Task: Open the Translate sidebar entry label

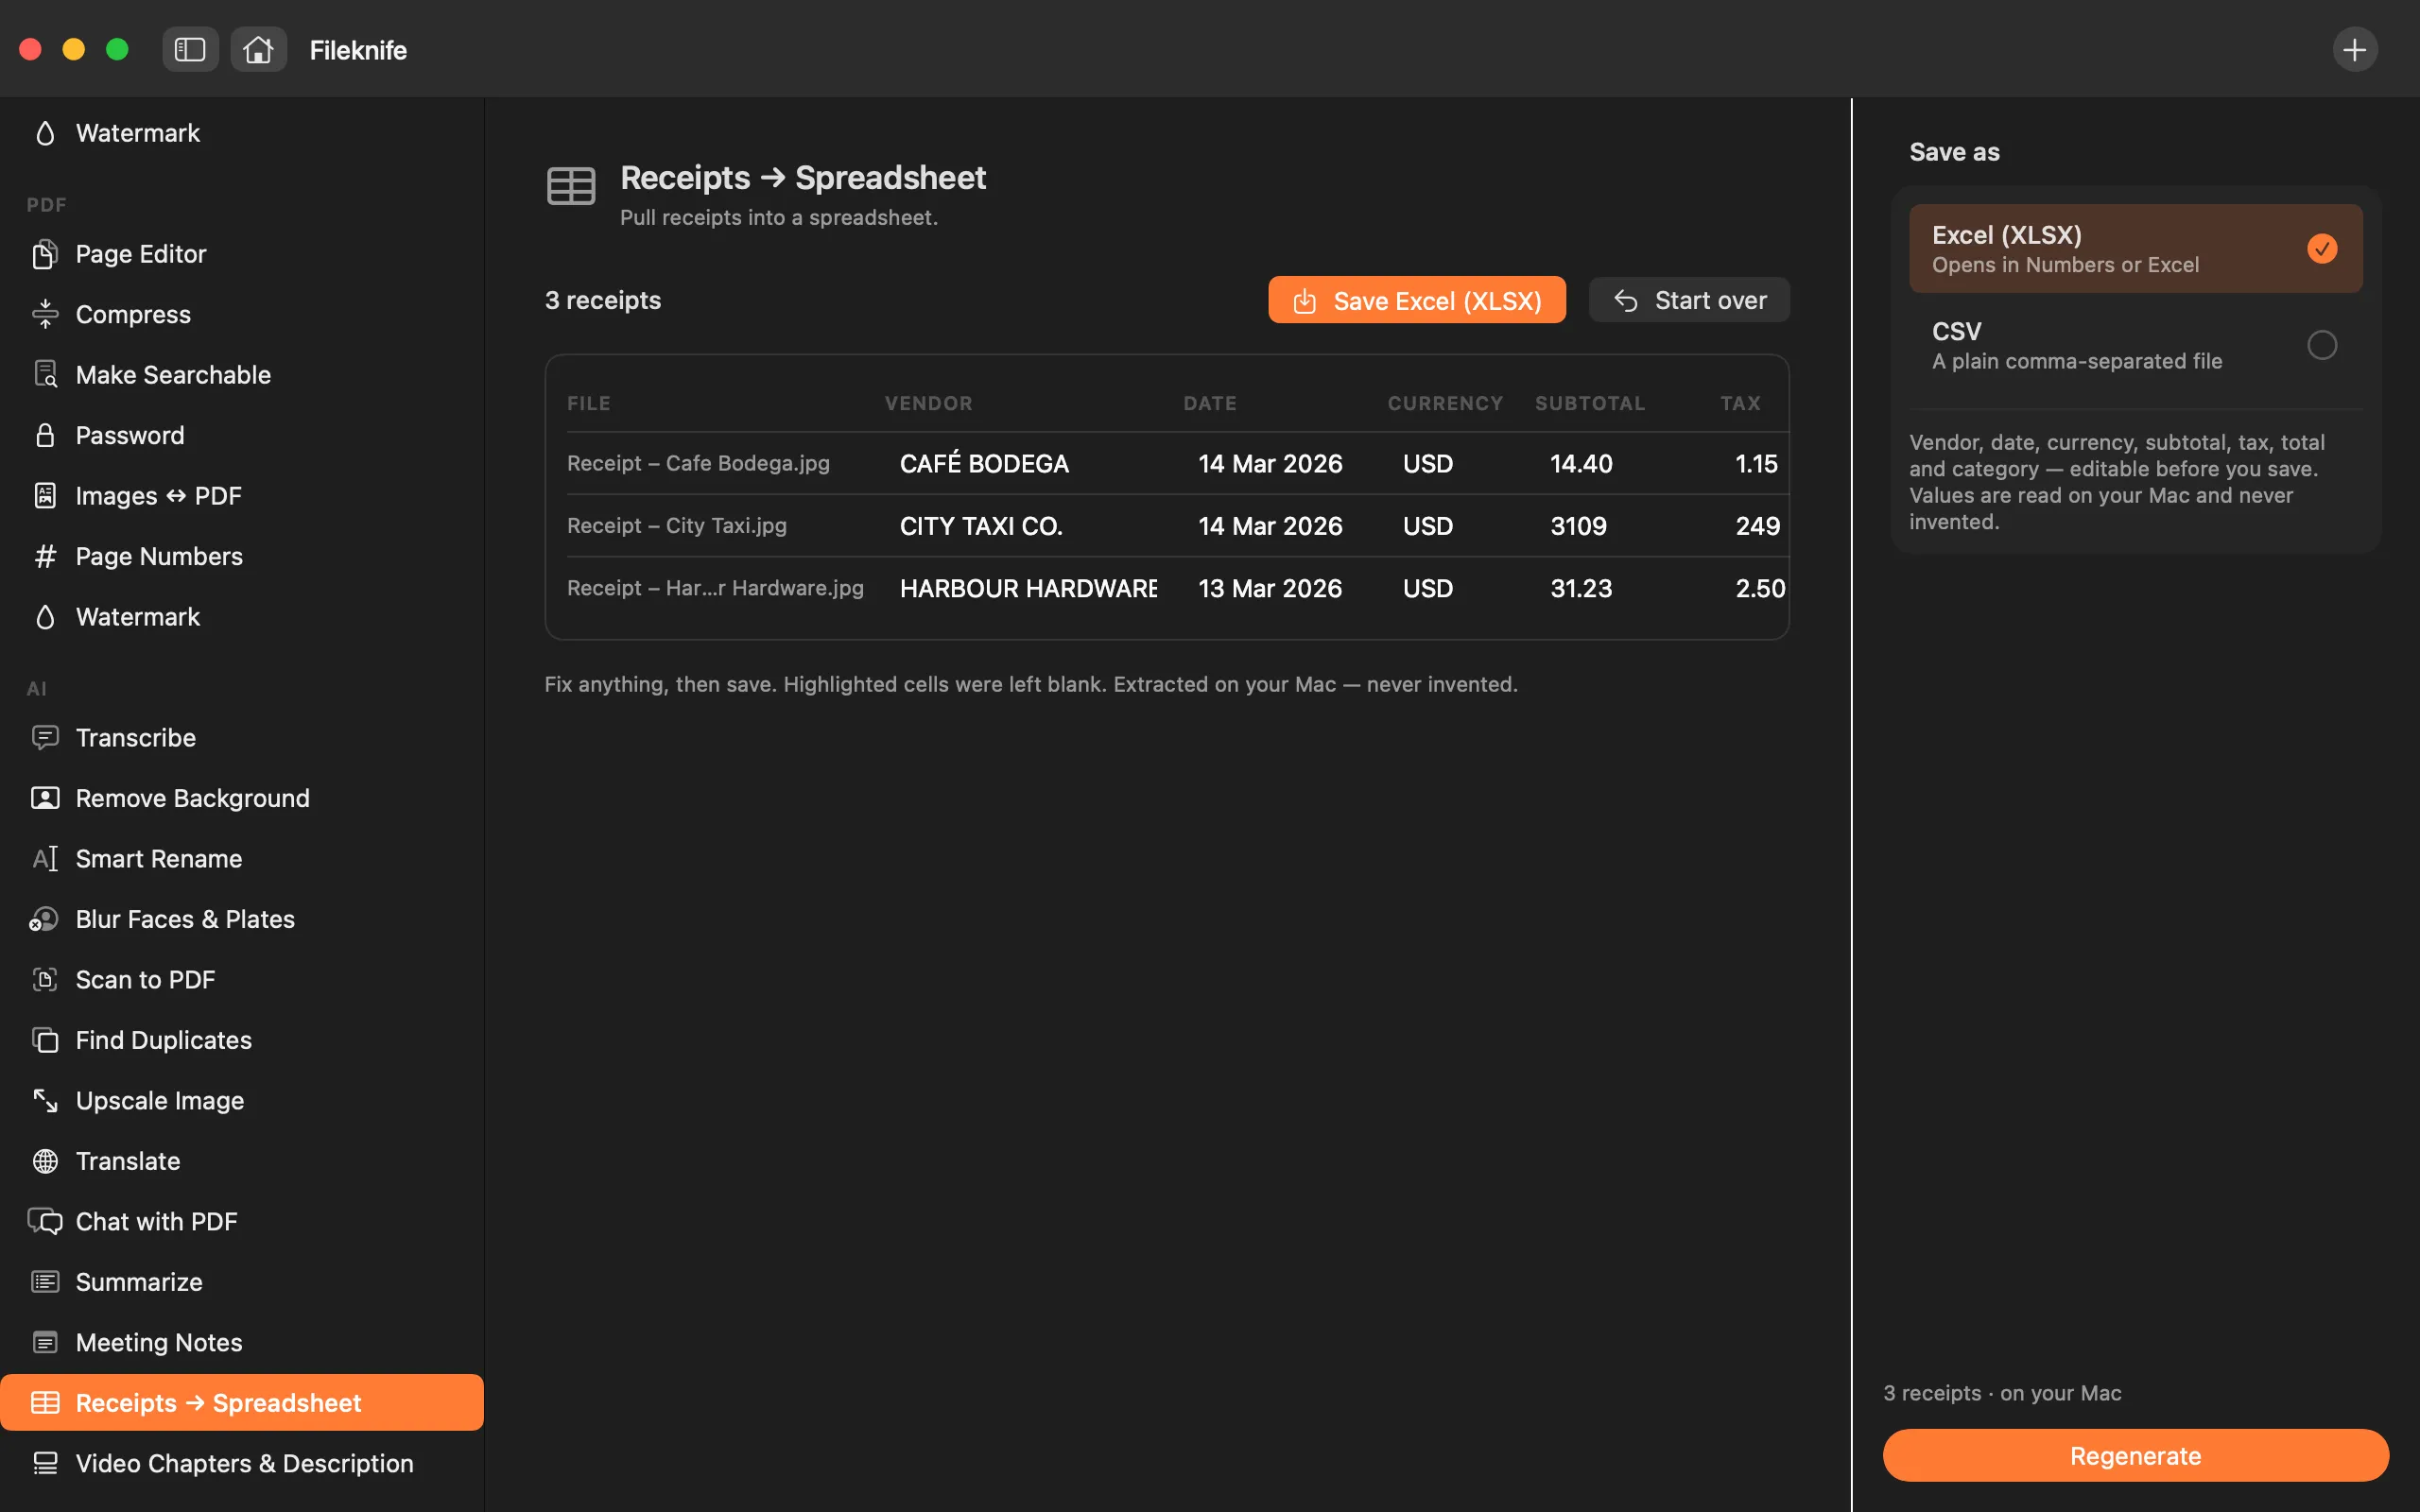Action: [x=128, y=1161]
